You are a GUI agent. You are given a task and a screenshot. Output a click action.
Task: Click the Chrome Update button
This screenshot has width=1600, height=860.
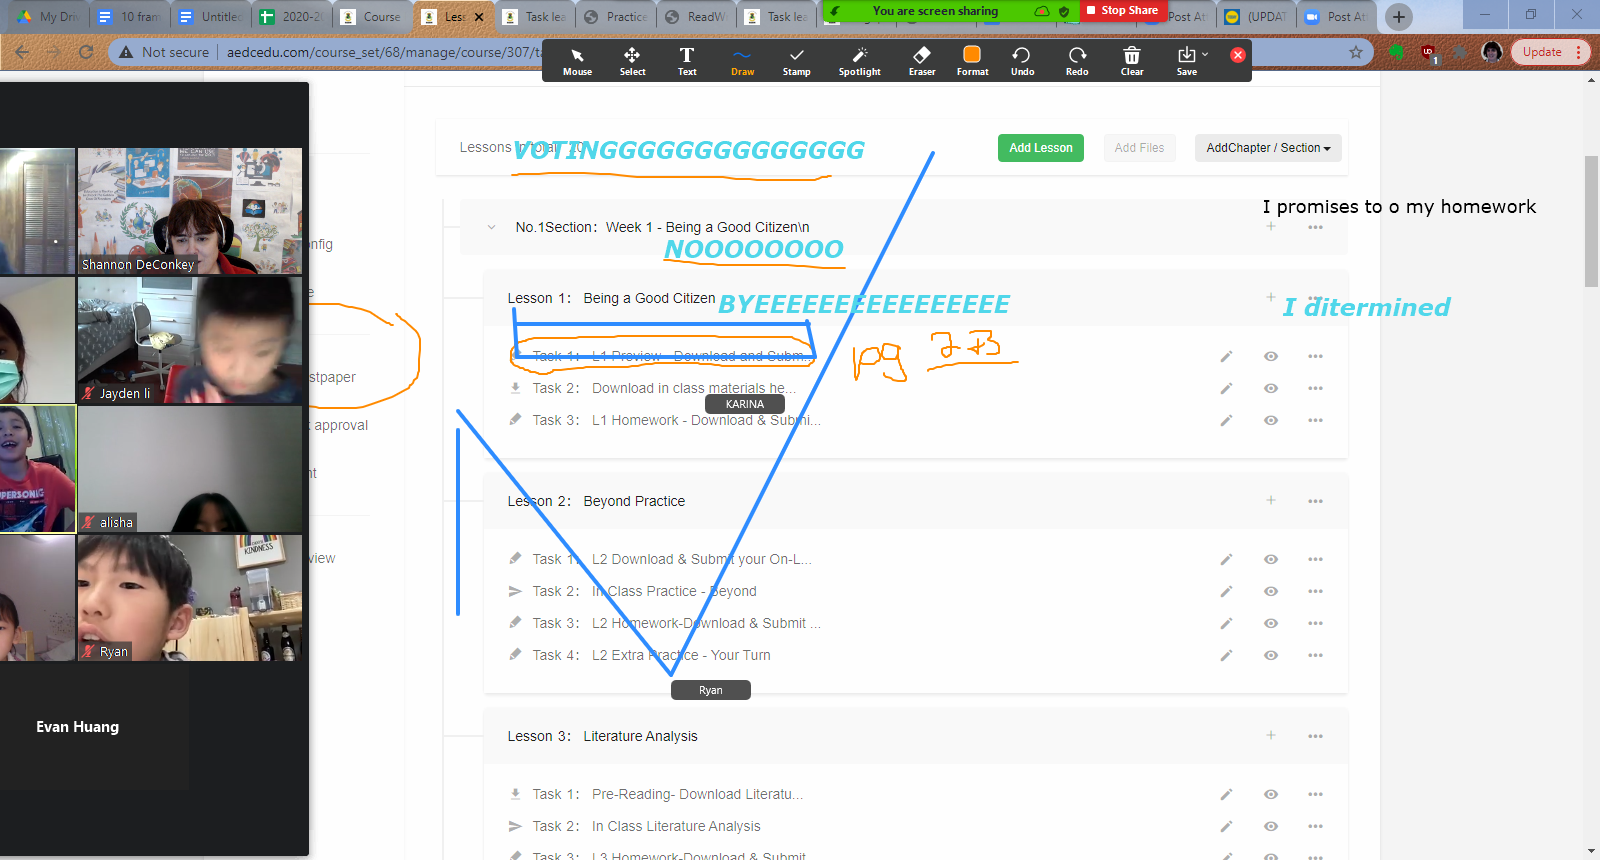(1549, 52)
